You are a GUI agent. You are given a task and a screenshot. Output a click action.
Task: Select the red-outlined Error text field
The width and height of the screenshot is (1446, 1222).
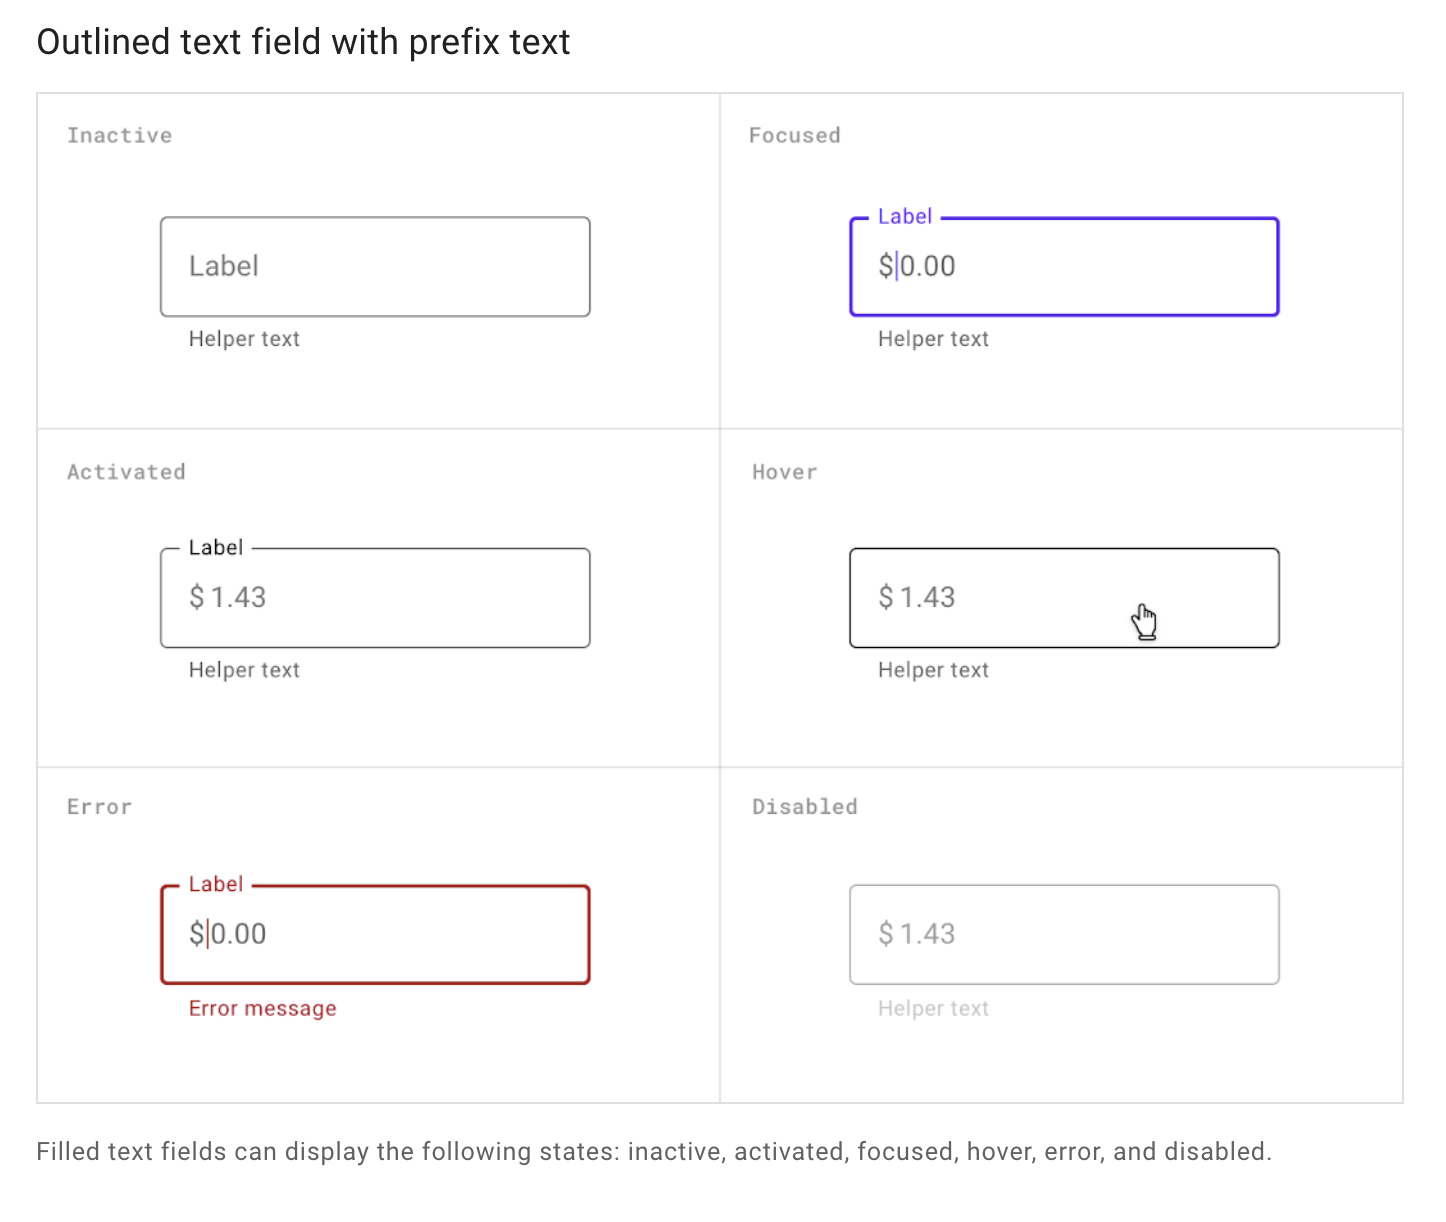tap(375, 934)
